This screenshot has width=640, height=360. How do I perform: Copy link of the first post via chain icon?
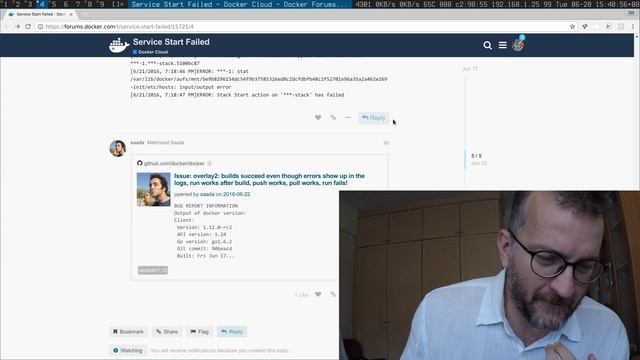(333, 118)
